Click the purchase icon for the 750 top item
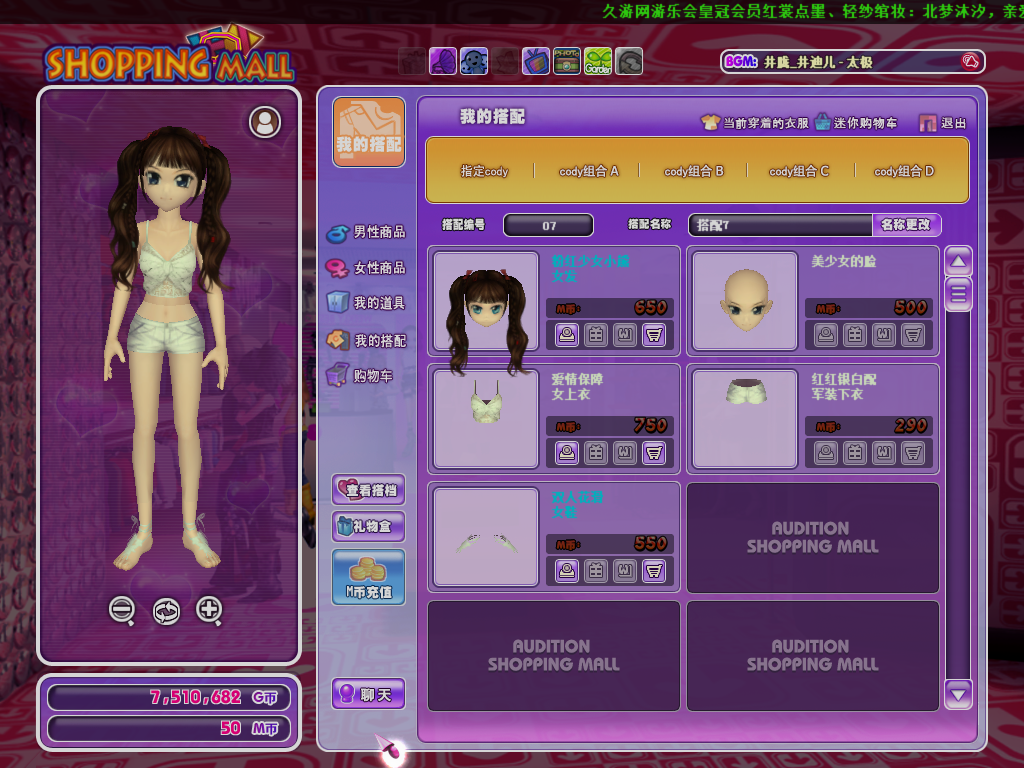Image resolution: width=1024 pixels, height=768 pixels. coord(567,453)
